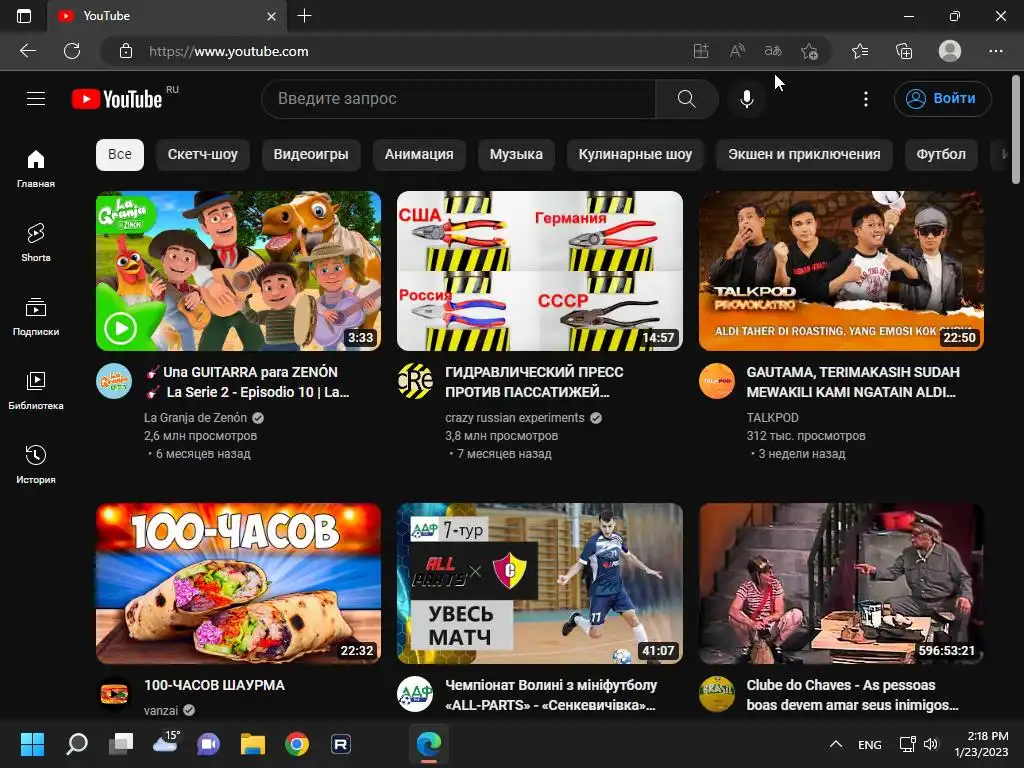The width and height of the screenshot is (1024, 768).
Task: Click the translate page icon
Action: pos(773,51)
